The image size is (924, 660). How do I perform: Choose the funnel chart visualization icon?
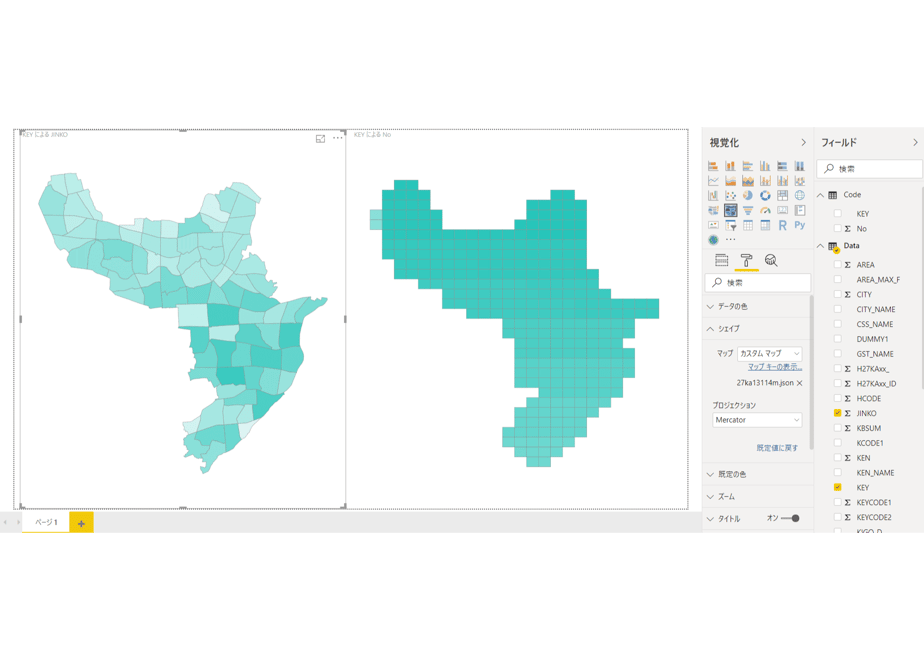(x=748, y=210)
